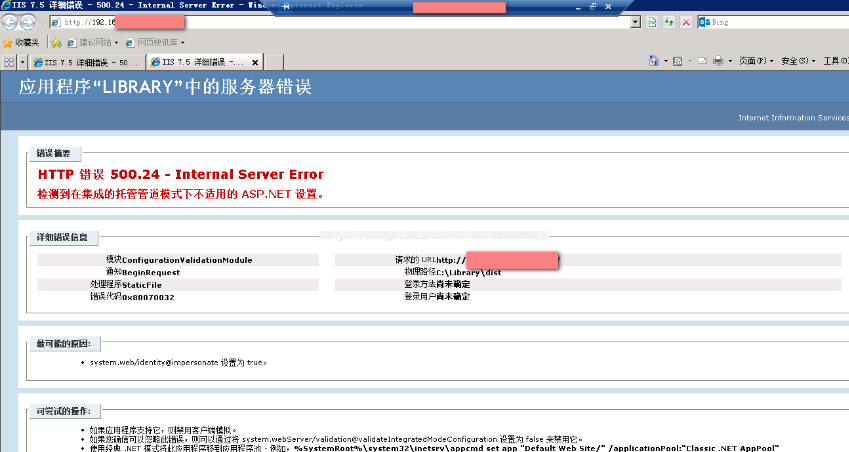The width and height of the screenshot is (849, 452).
Task: Expand the Home button dropdown arrow
Action: pyautogui.click(x=666, y=61)
